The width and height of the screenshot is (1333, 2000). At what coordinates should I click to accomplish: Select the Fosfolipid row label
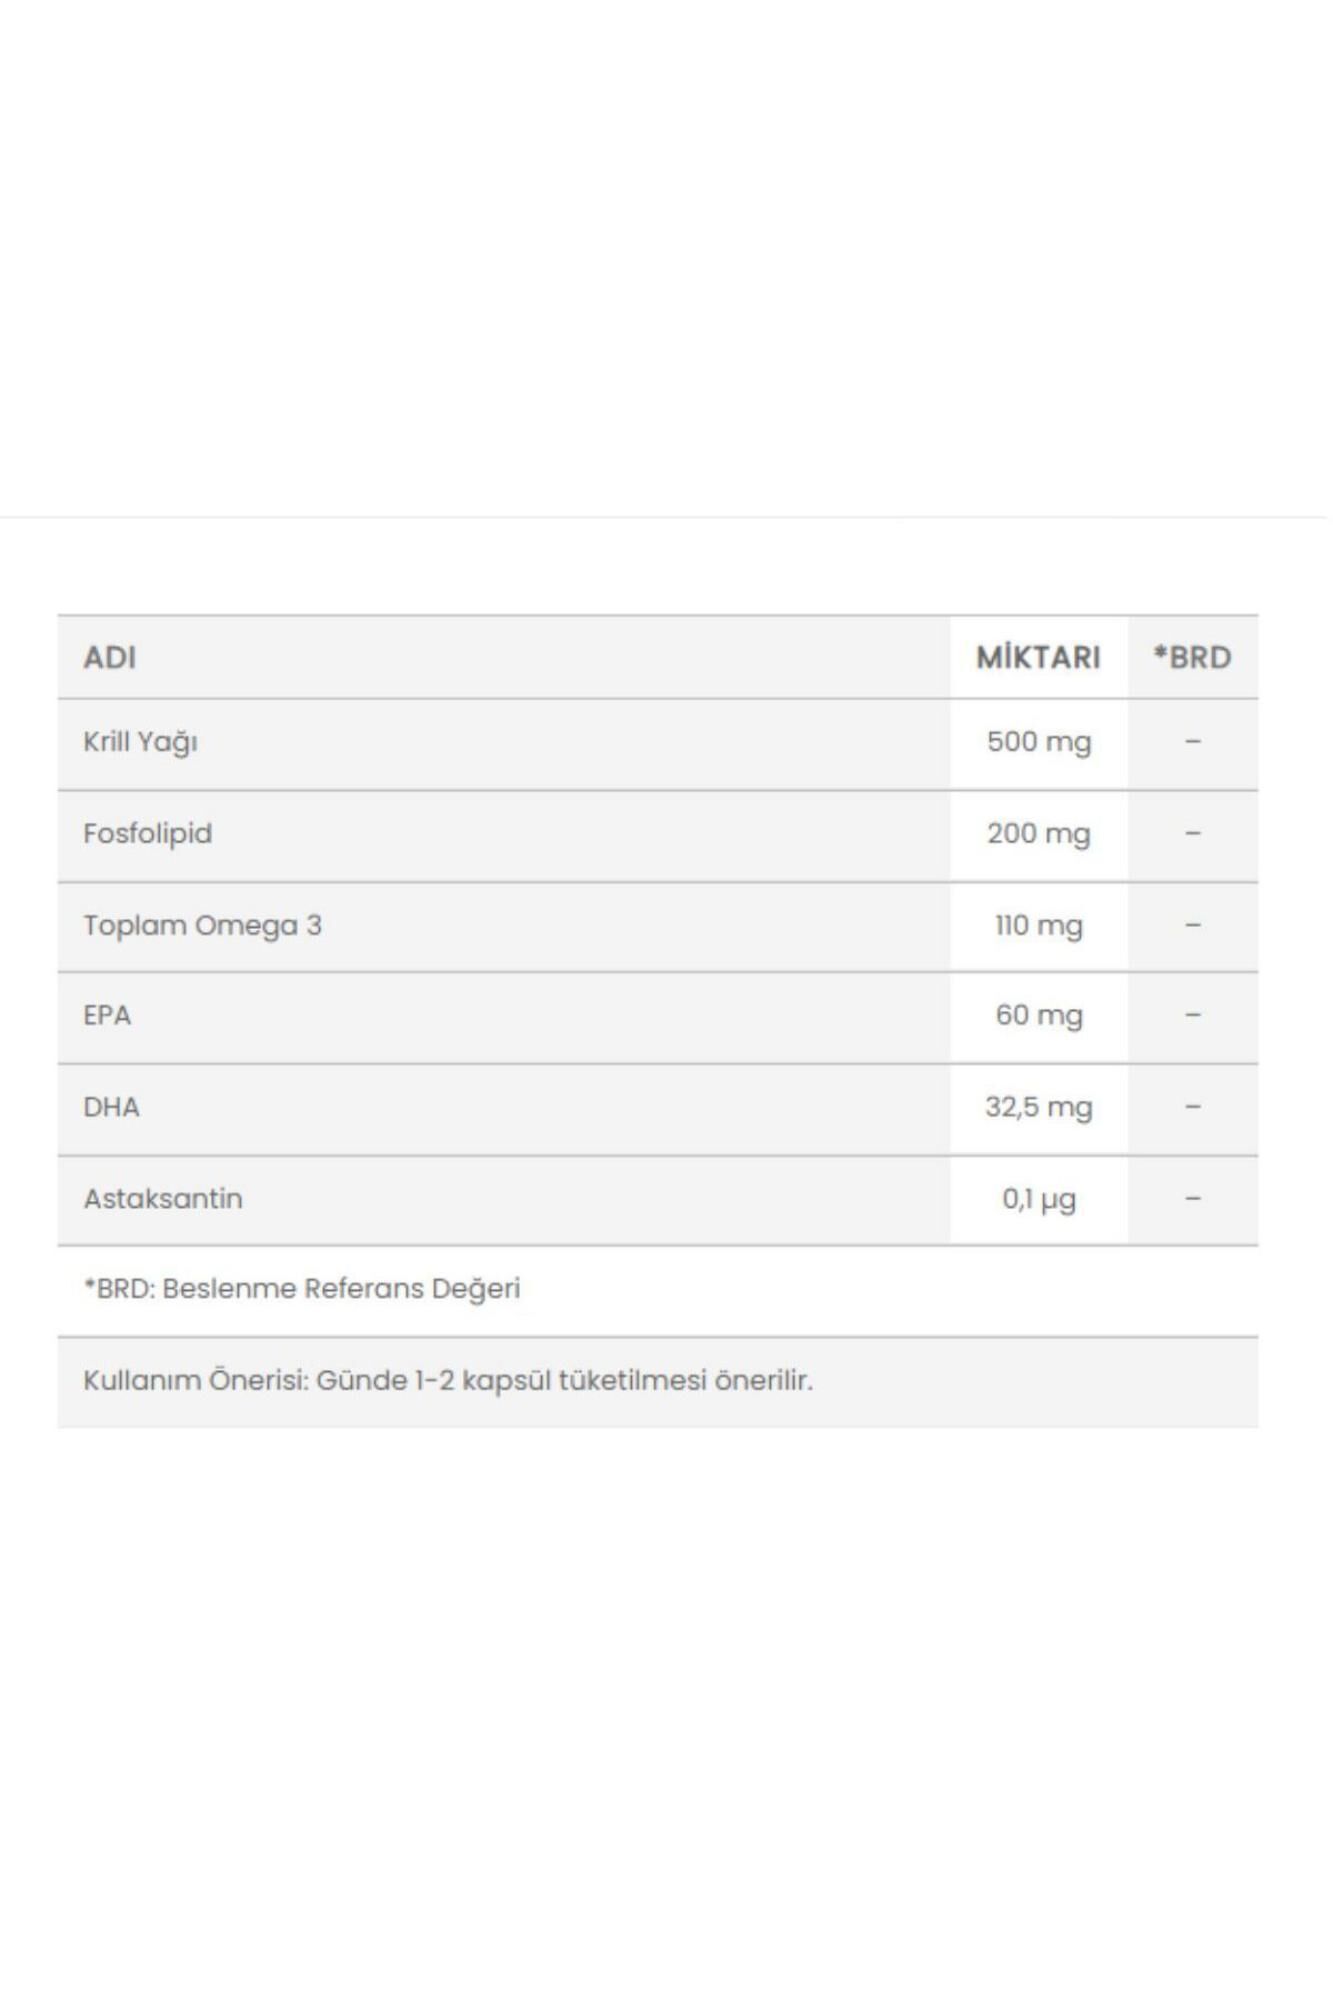click(x=148, y=834)
